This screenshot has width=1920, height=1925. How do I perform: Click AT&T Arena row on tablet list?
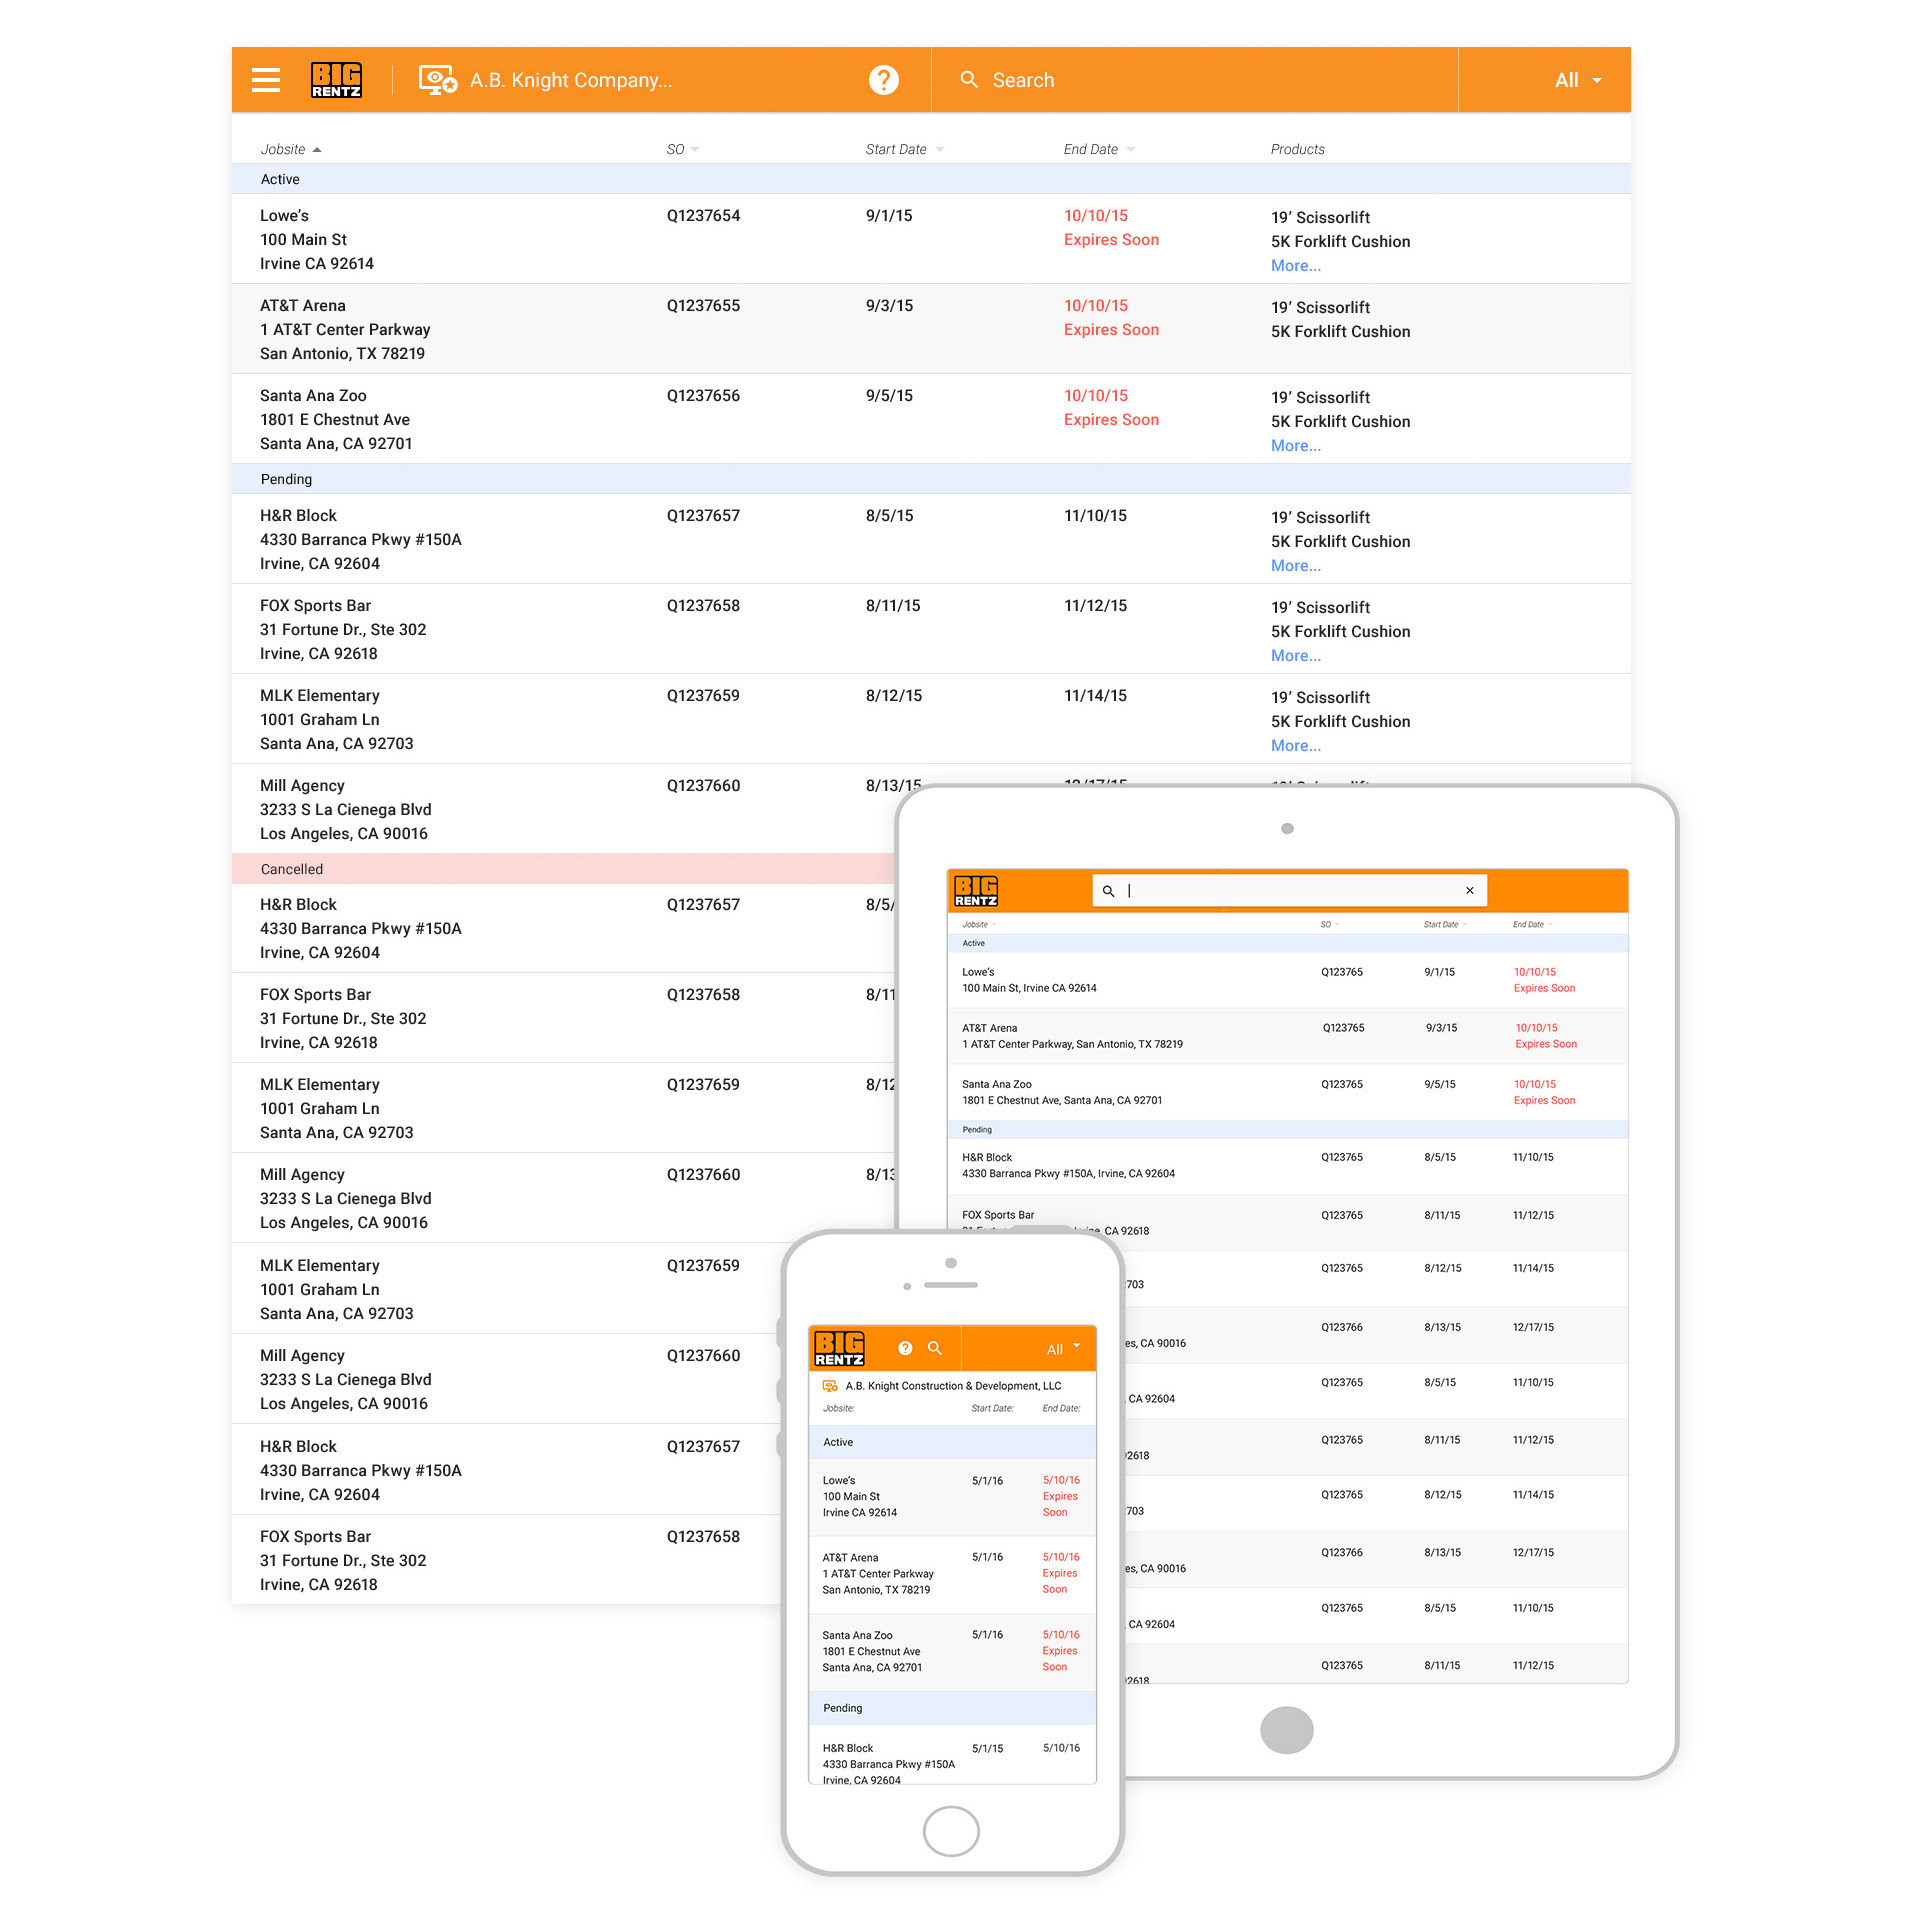coord(1288,1036)
